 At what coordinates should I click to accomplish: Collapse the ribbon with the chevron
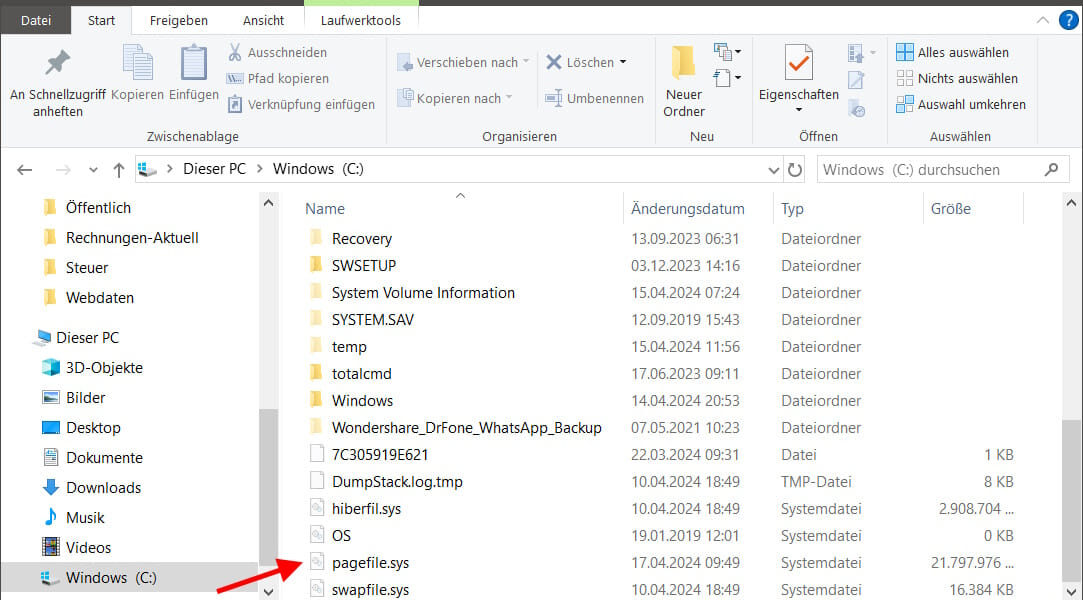click(x=1042, y=21)
